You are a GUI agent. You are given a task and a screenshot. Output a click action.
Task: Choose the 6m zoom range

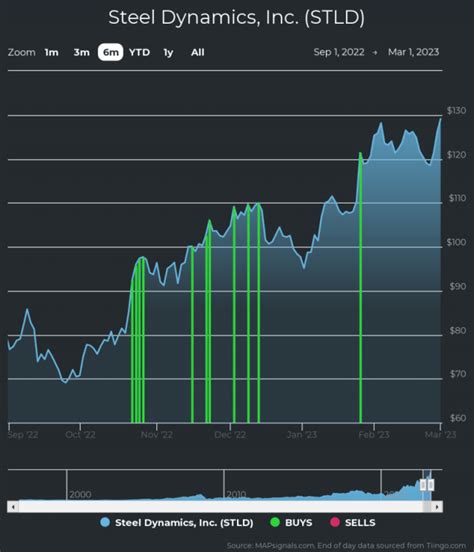coord(111,52)
